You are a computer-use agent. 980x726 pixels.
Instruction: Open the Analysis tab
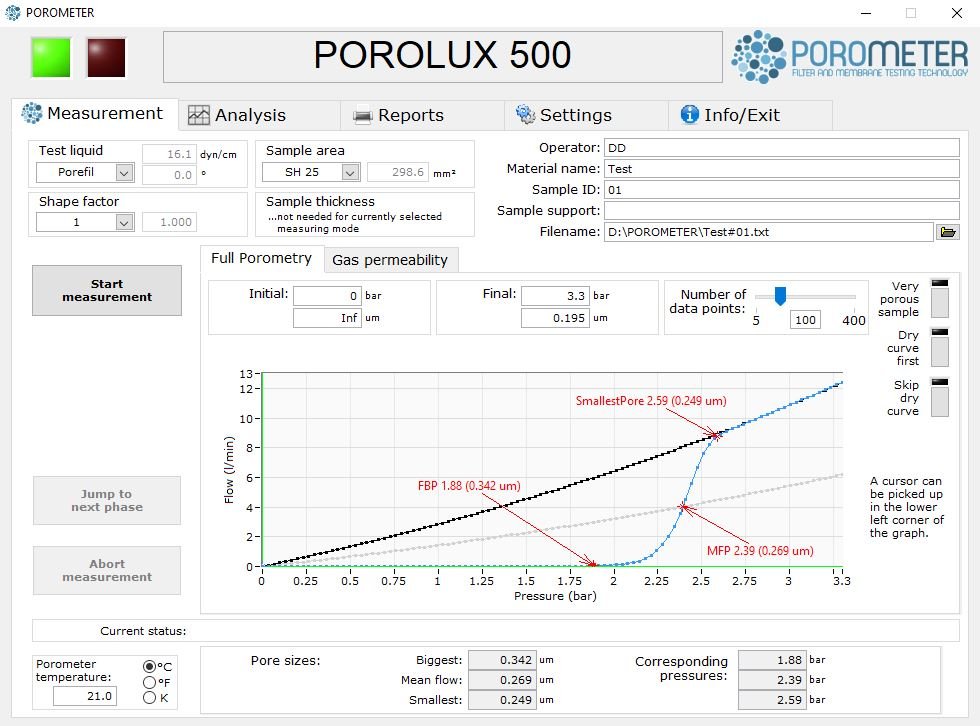(259, 115)
